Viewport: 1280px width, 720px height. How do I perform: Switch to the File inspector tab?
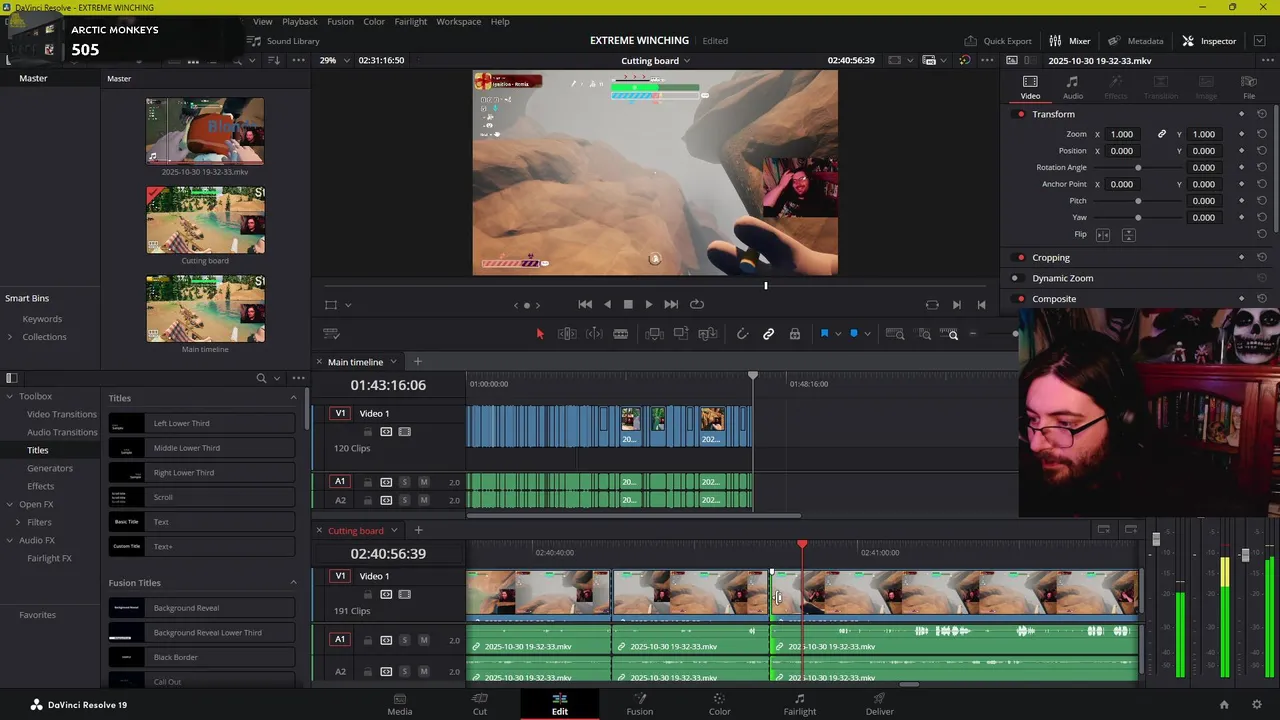click(x=1249, y=87)
